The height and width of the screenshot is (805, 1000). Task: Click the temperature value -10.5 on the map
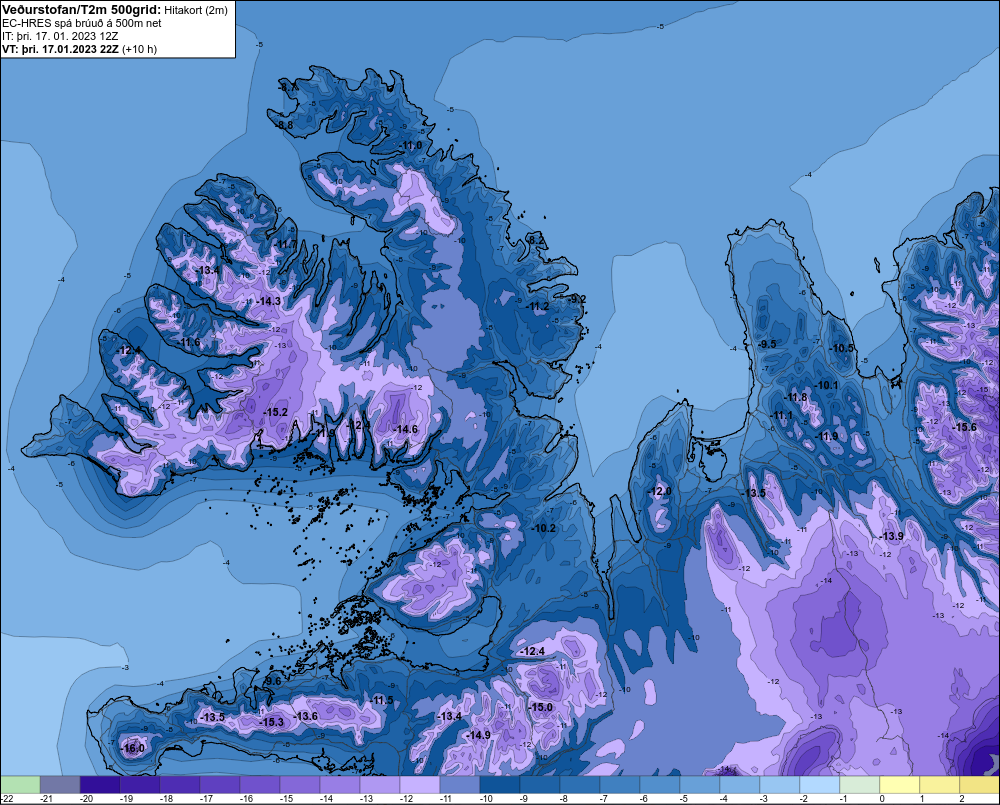(x=842, y=348)
